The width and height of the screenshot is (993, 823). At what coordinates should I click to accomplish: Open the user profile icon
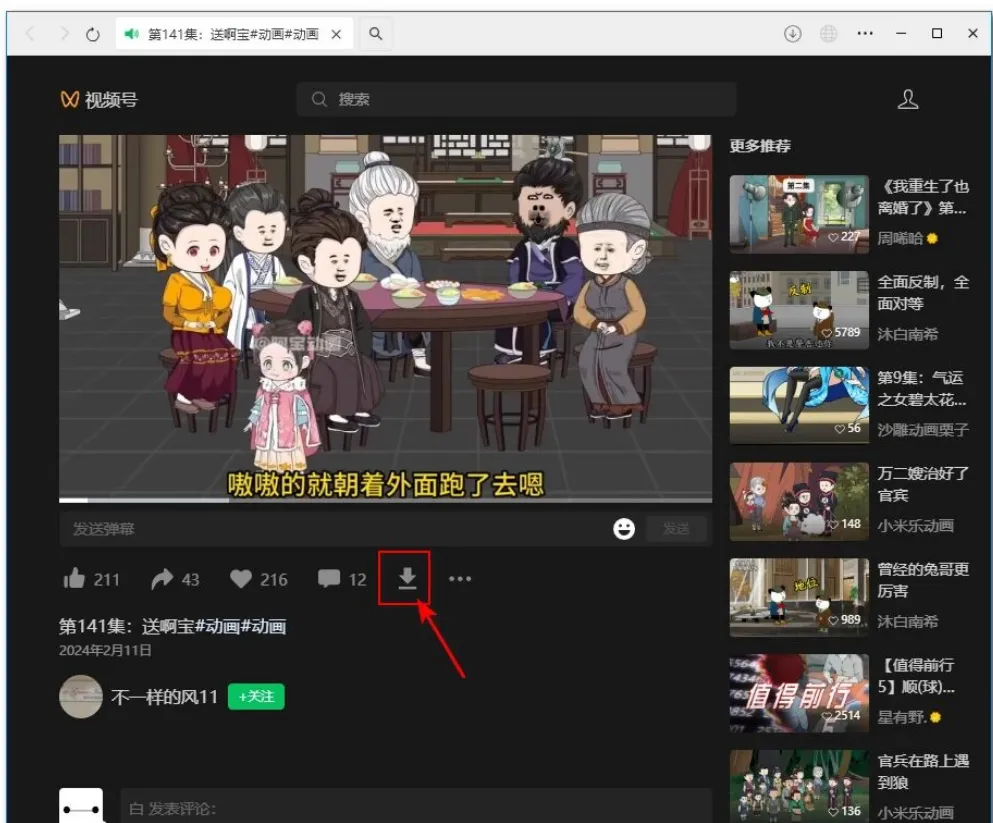click(908, 99)
